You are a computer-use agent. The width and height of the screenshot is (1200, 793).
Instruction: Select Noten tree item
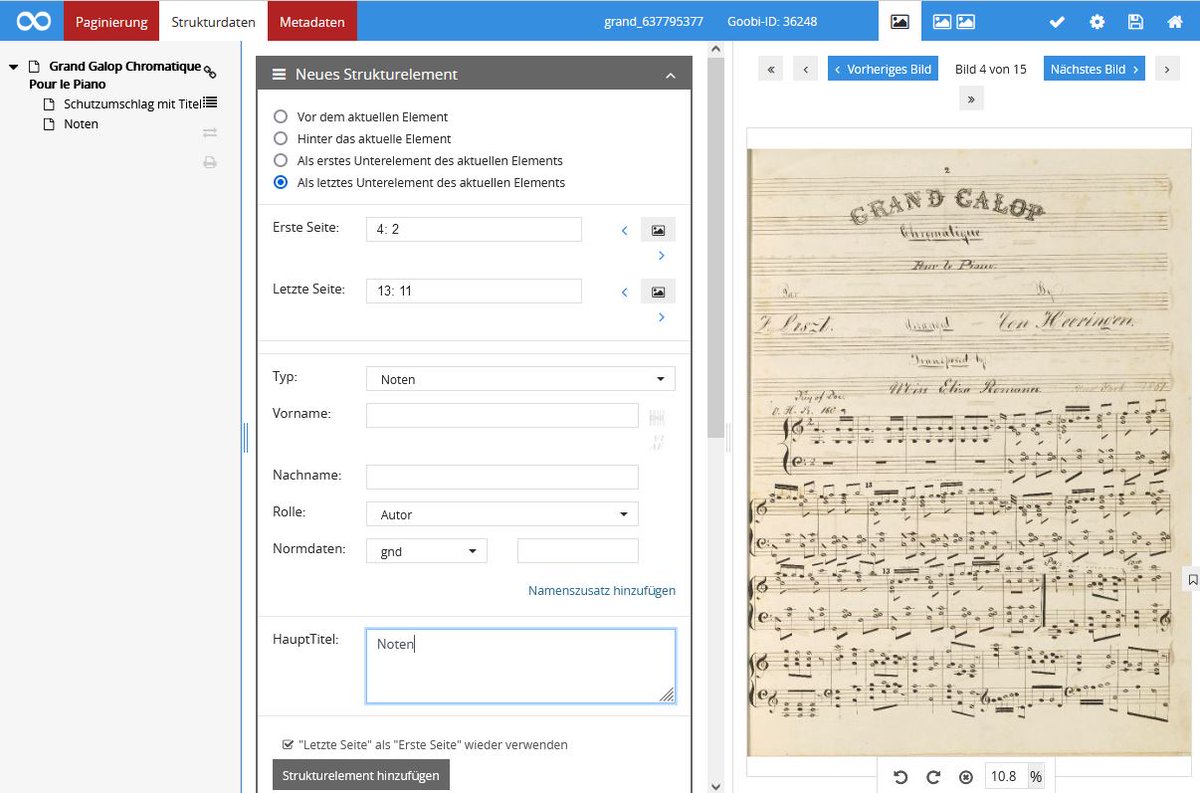(81, 124)
